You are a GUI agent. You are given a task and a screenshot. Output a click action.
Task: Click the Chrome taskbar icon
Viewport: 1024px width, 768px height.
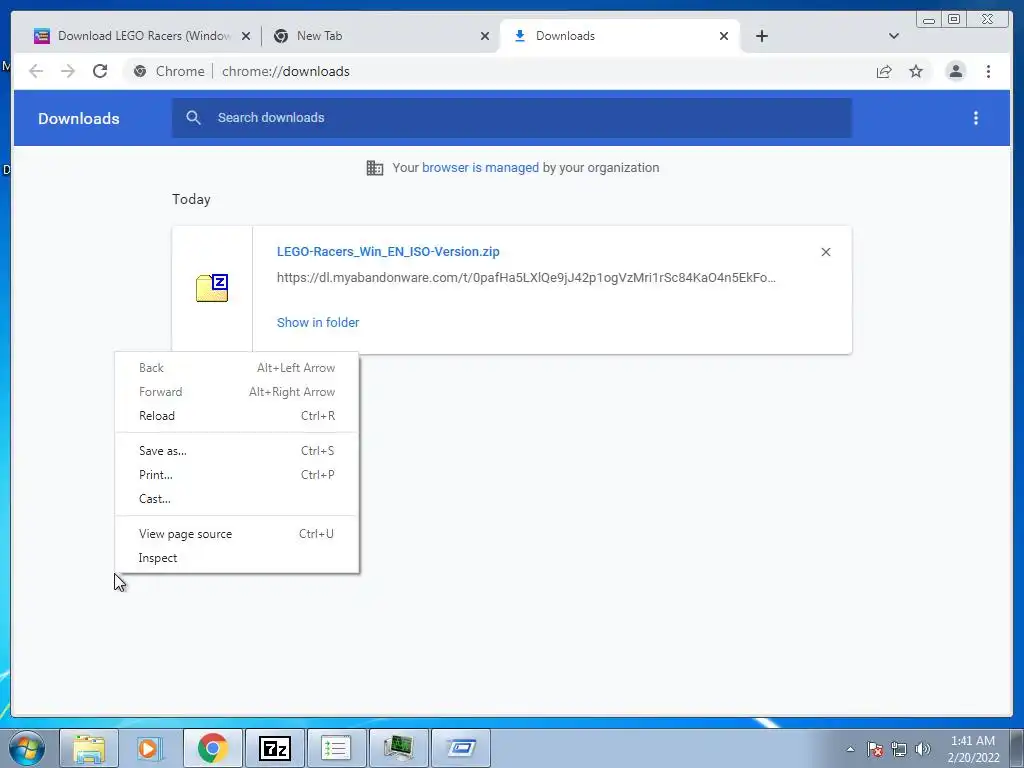212,748
